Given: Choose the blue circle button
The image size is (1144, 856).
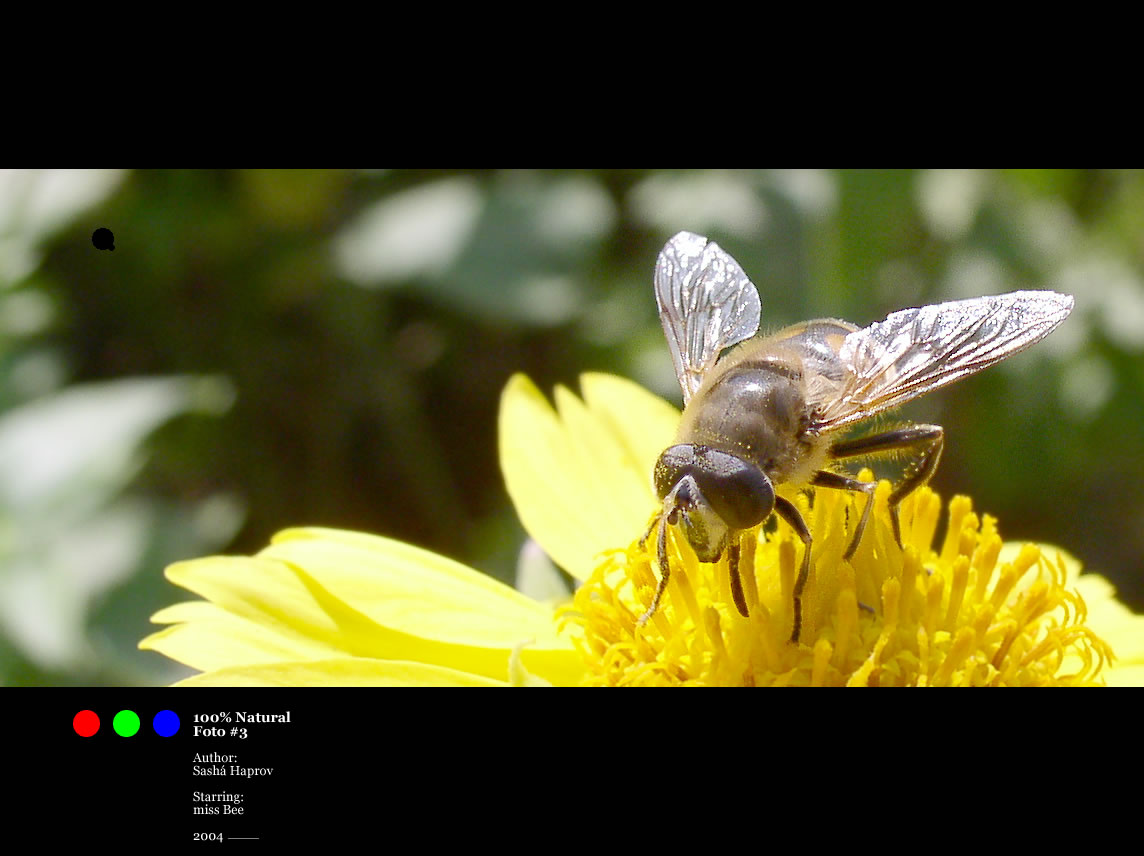Looking at the screenshot, I should (x=166, y=723).
